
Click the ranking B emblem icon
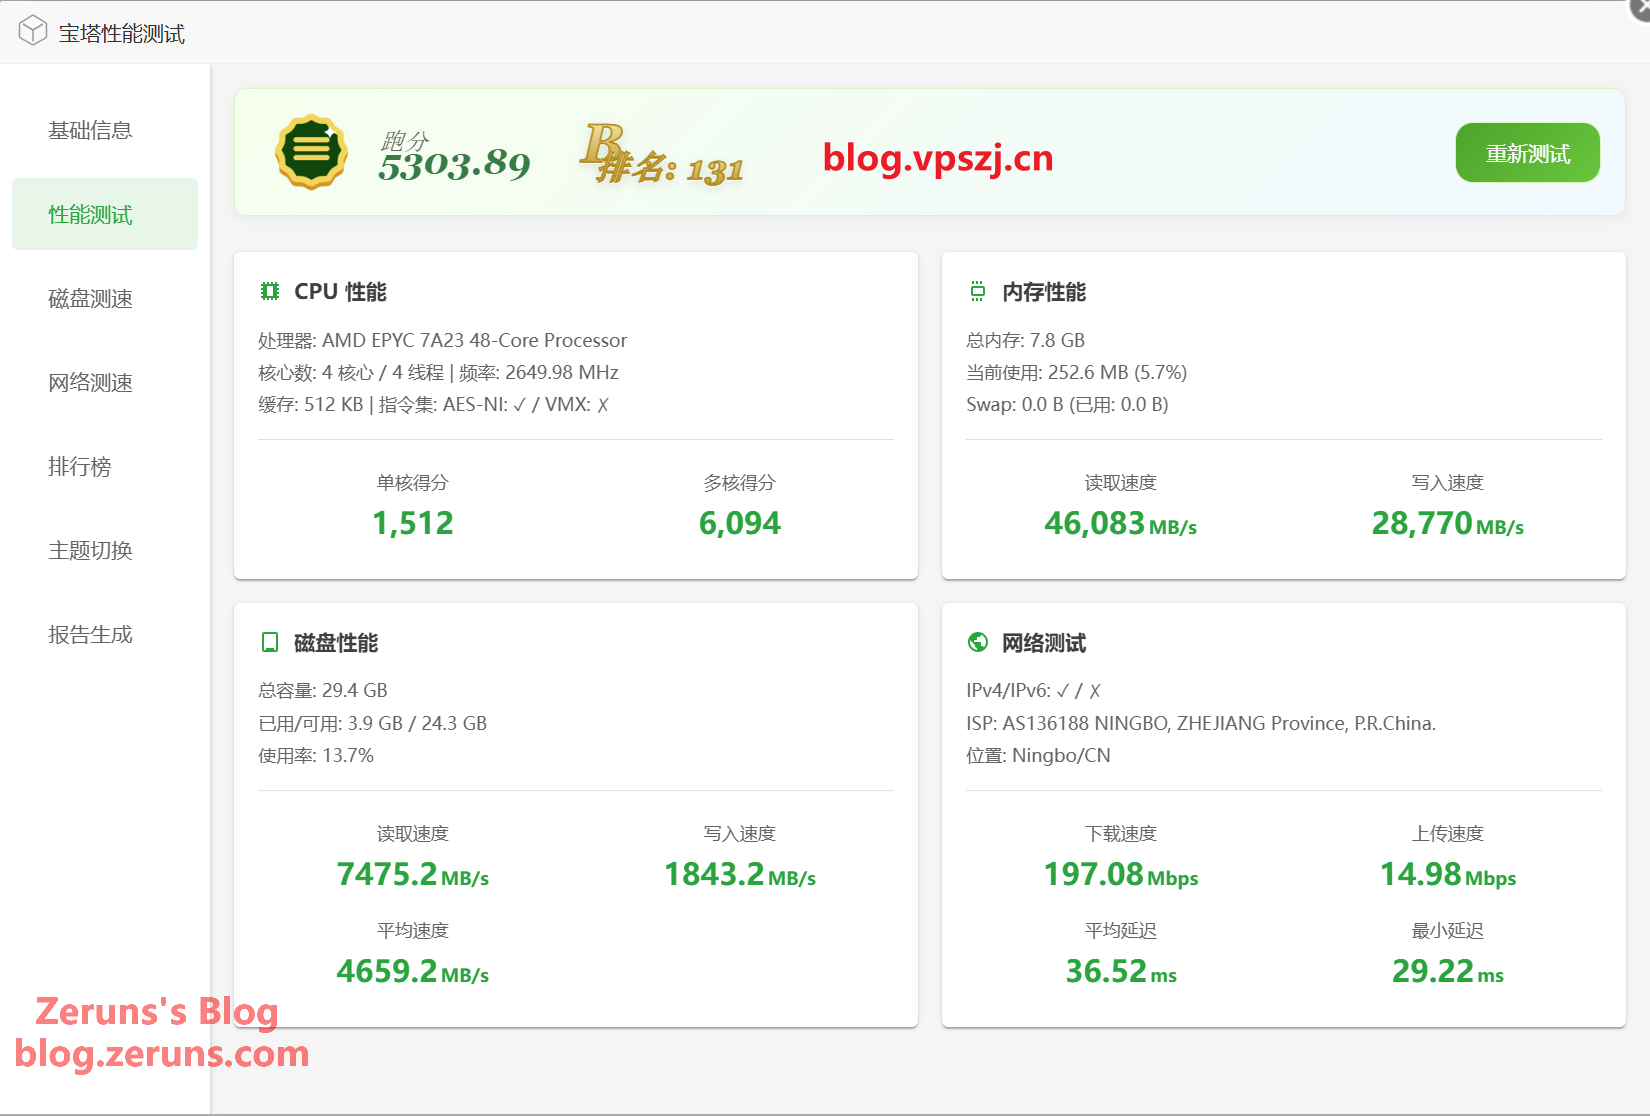coord(603,146)
